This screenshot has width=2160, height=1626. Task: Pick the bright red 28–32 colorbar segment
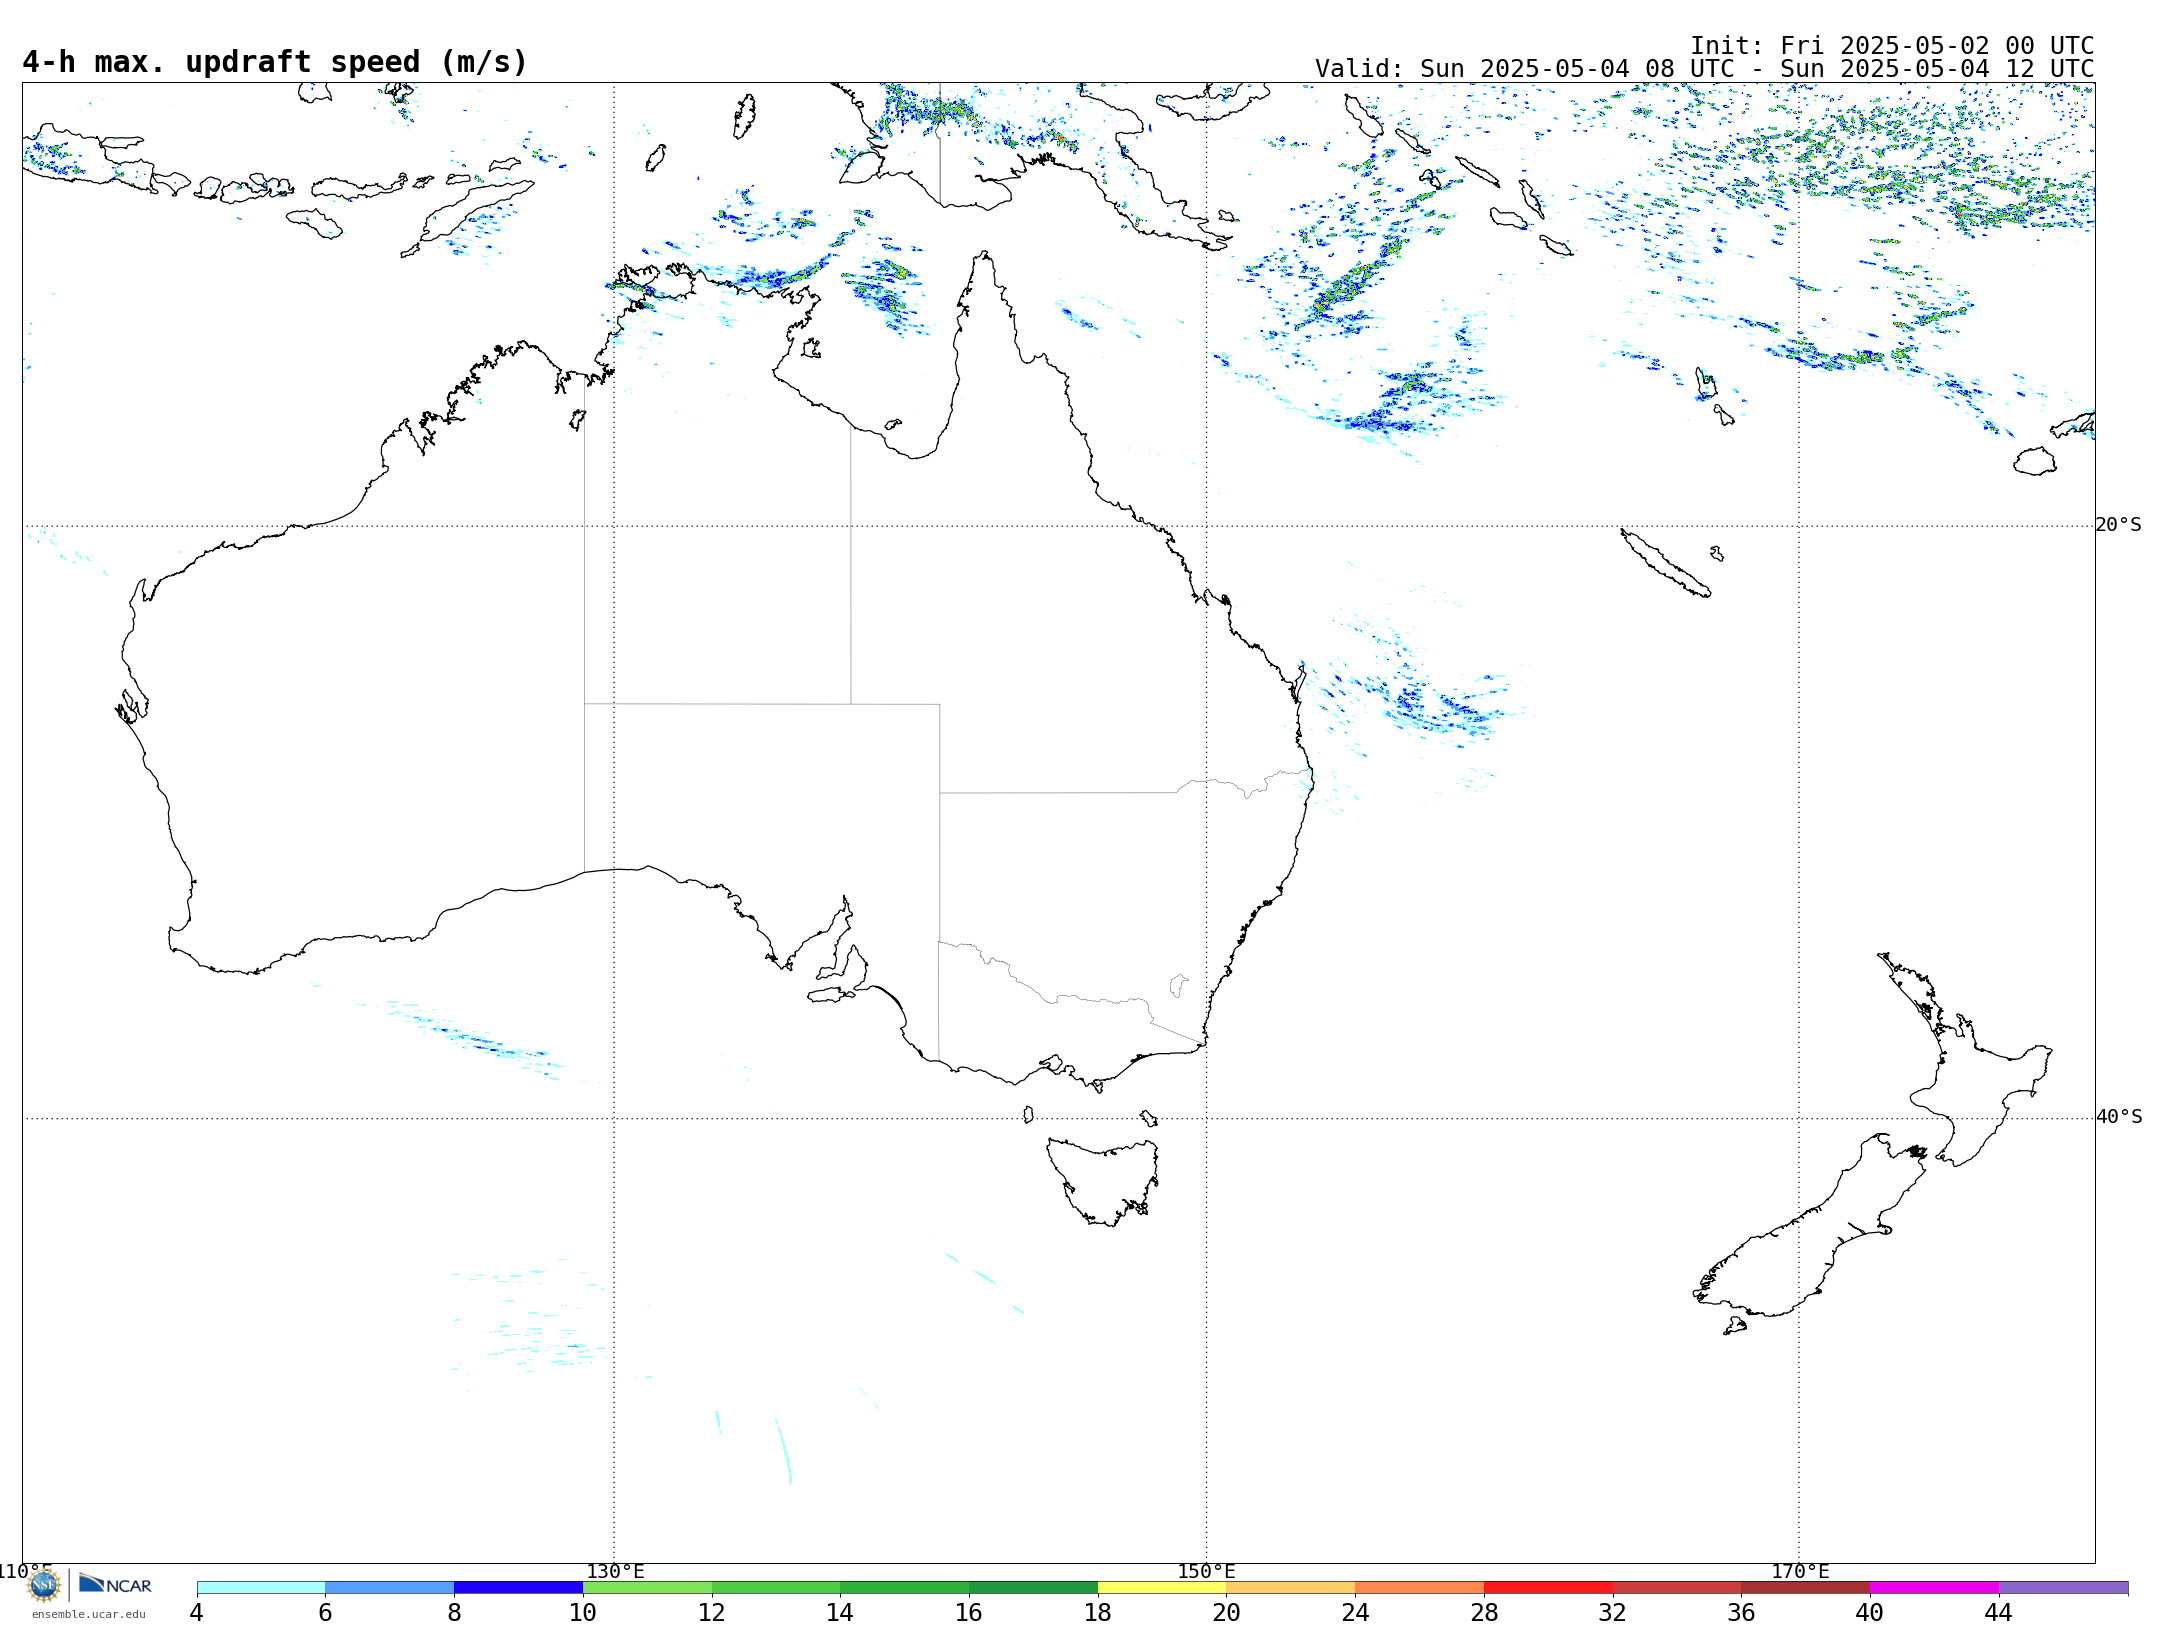click(1548, 1588)
